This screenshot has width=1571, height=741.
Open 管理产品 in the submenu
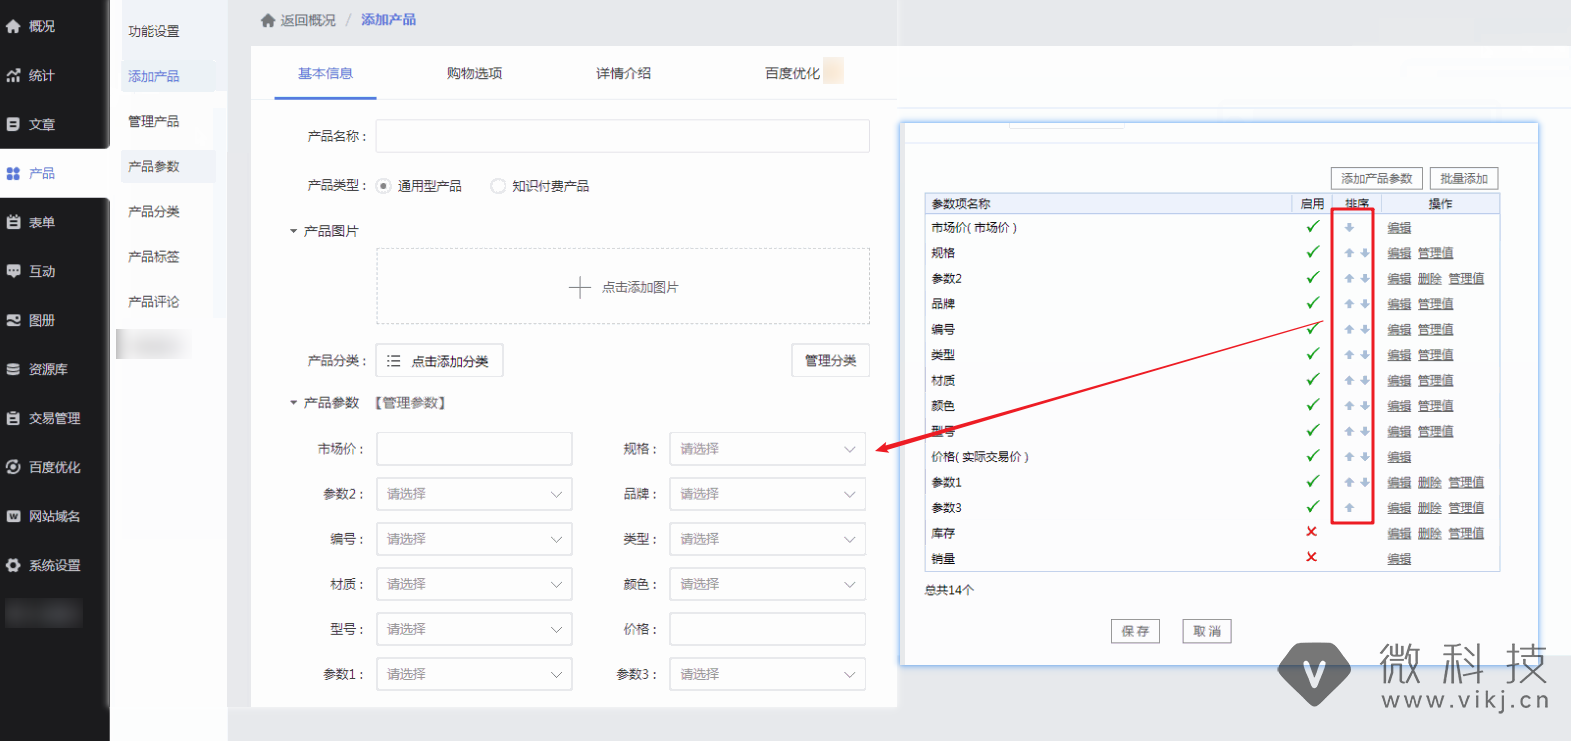[154, 121]
